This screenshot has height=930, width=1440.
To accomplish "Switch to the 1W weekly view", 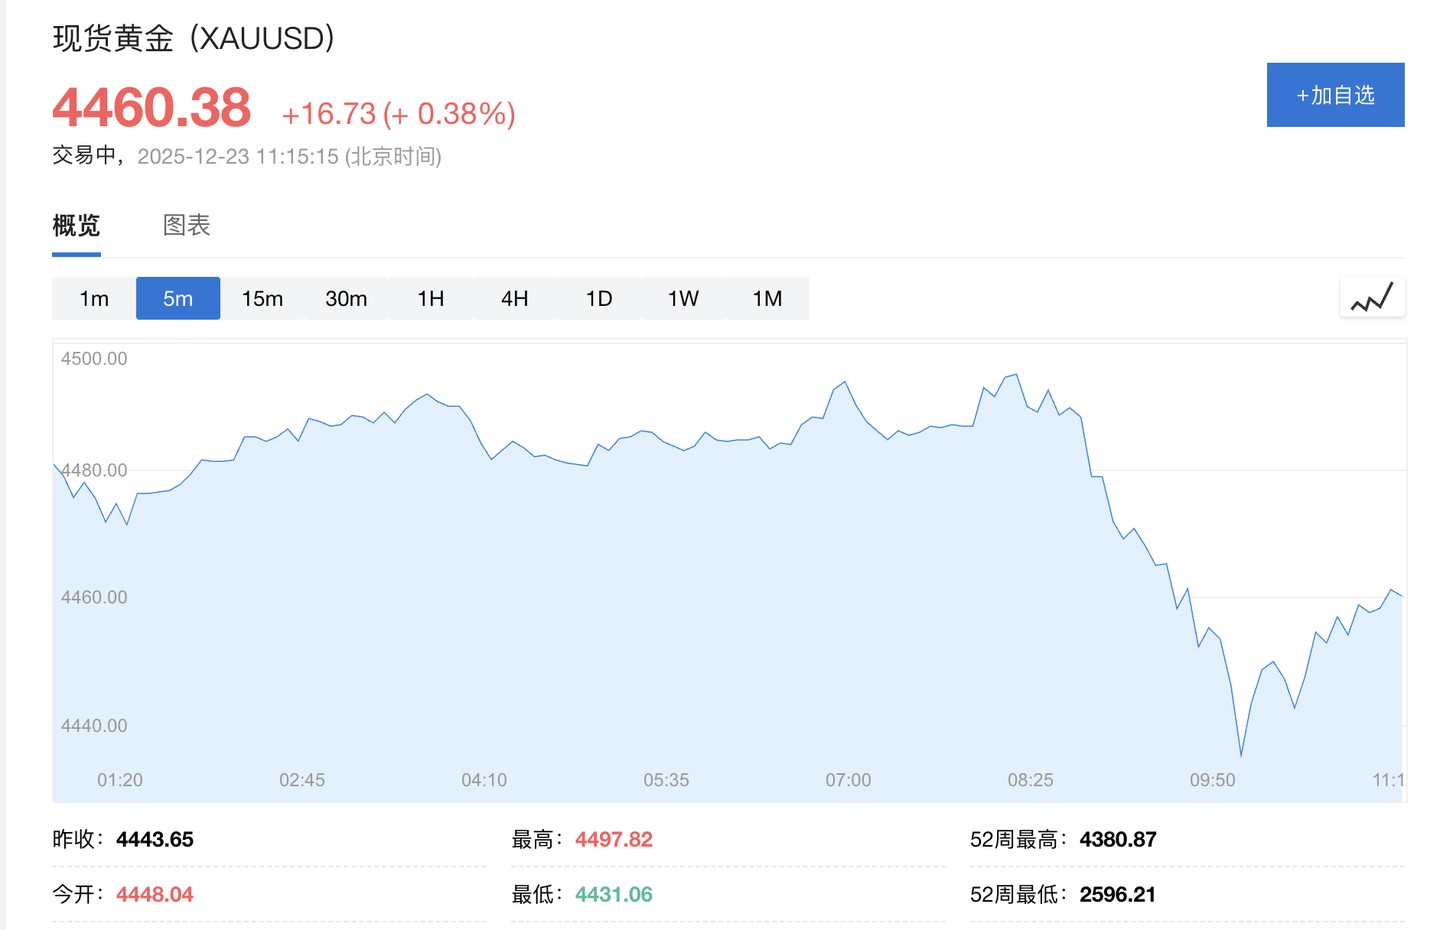I will (x=683, y=299).
